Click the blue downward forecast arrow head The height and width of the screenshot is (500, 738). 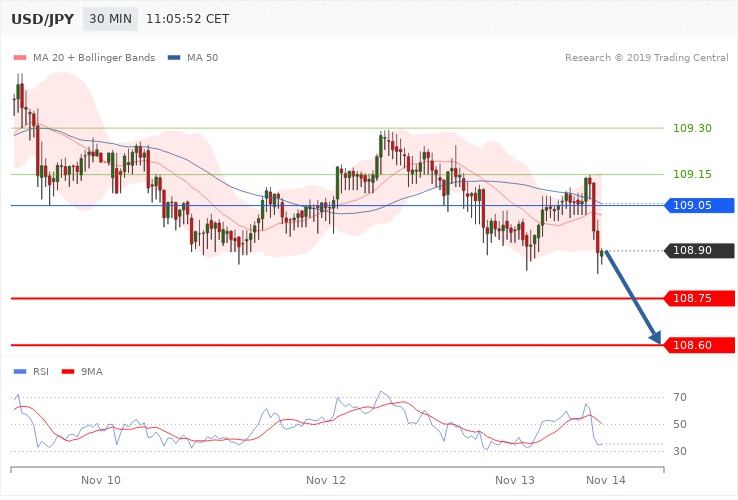[656, 340]
